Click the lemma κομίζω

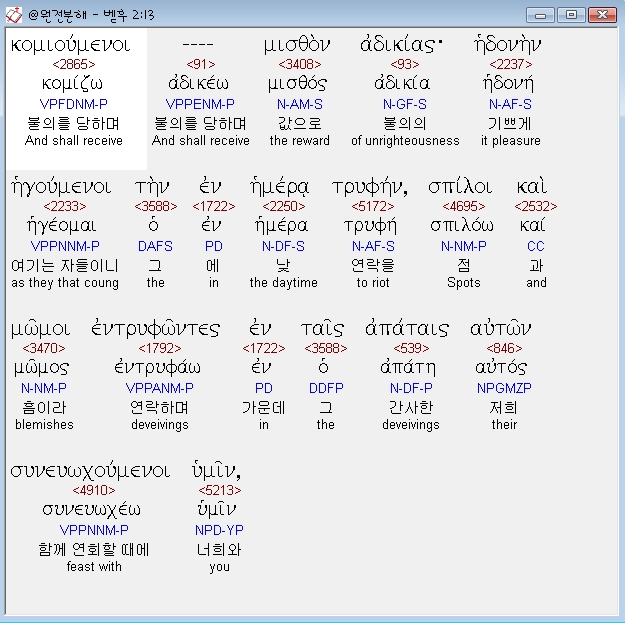tap(72, 84)
